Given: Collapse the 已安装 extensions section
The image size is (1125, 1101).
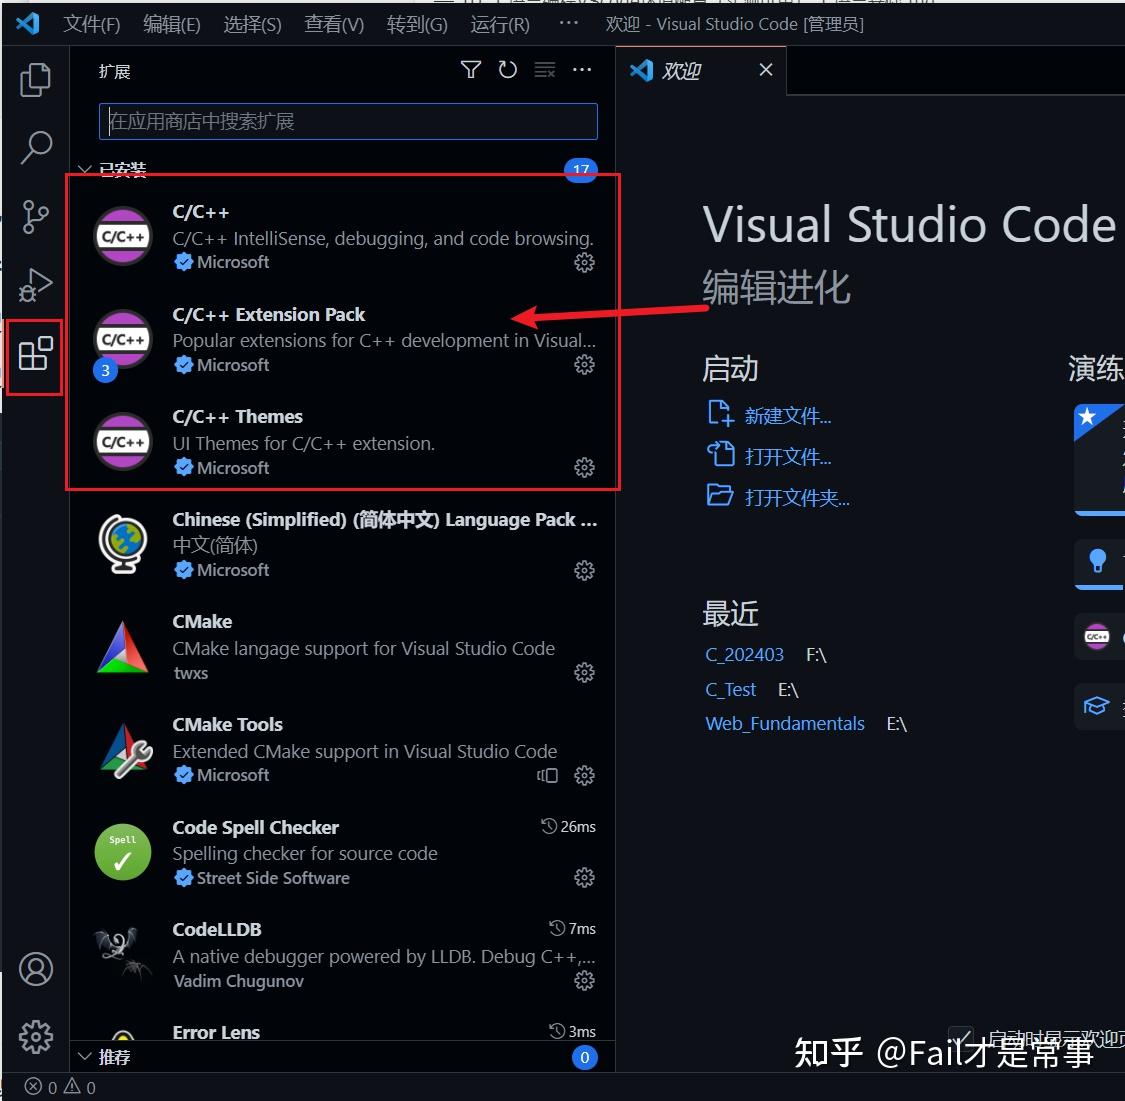Looking at the screenshot, I should click(x=85, y=169).
